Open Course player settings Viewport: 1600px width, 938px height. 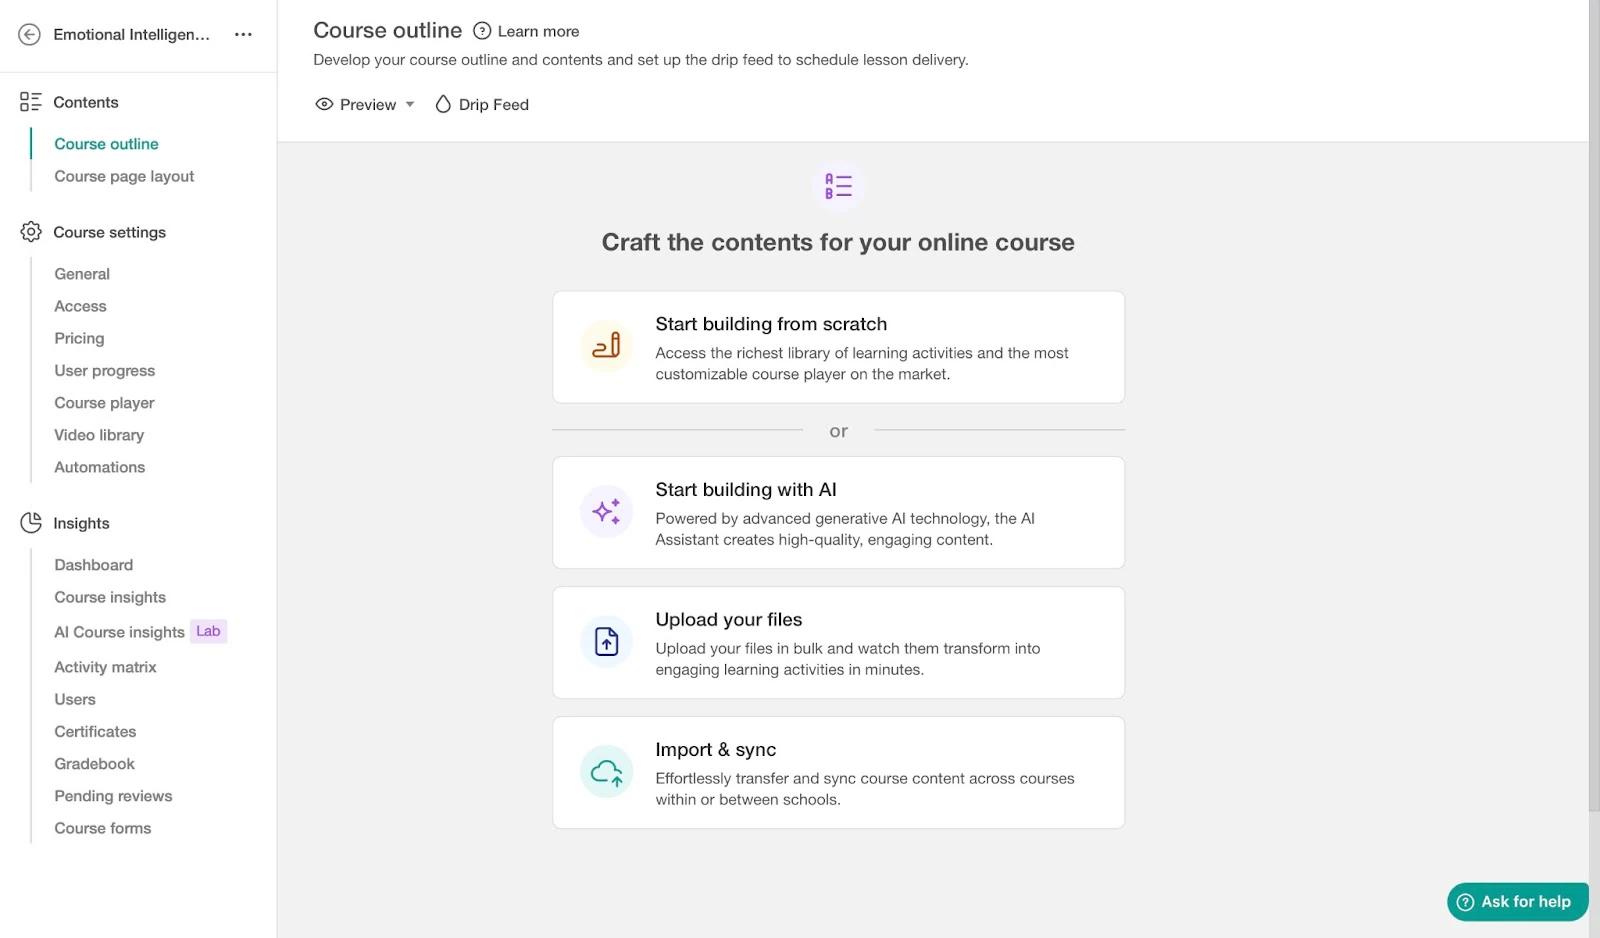click(104, 403)
